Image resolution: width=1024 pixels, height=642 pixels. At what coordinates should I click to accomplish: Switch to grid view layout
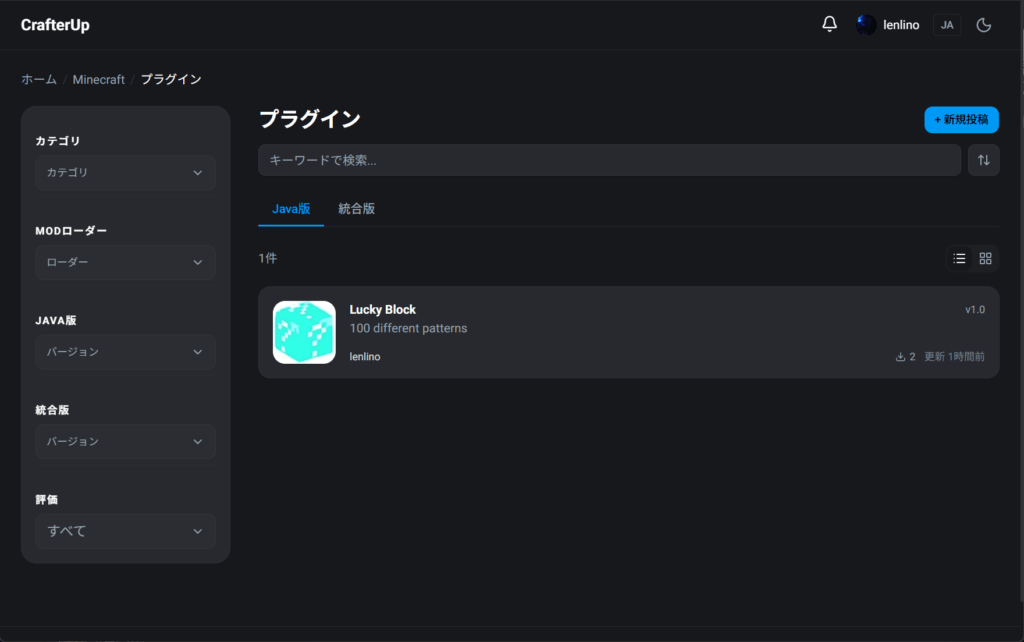985,258
